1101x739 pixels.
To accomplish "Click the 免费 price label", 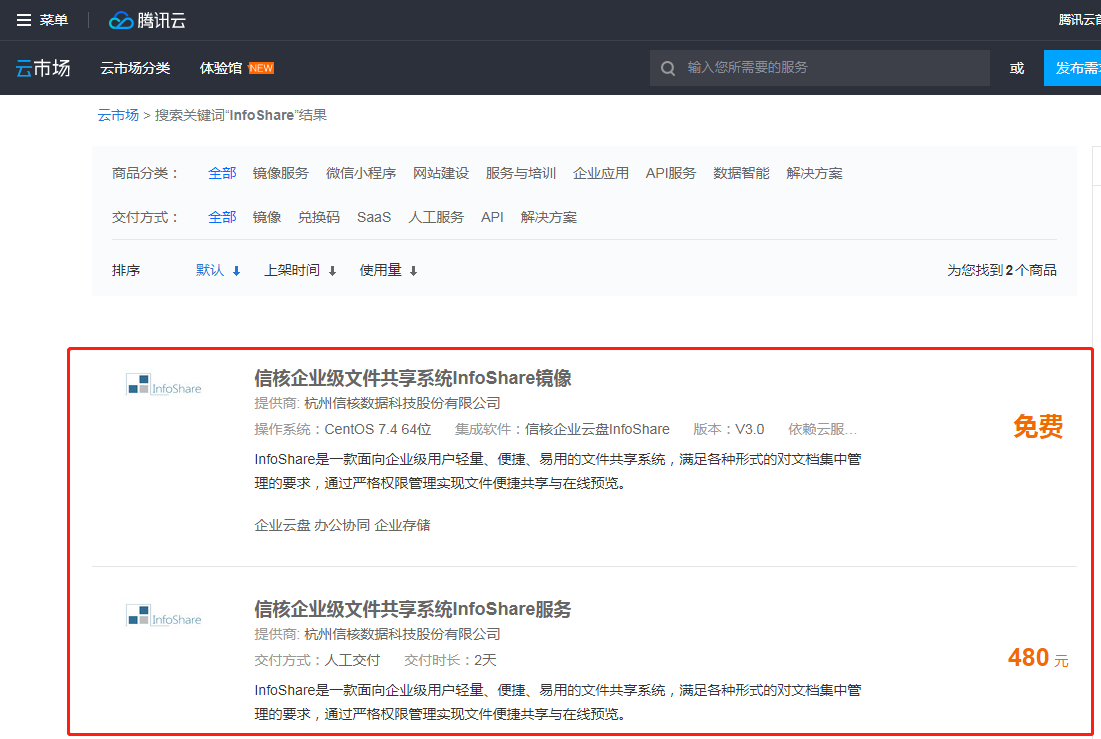I will tap(1038, 426).
